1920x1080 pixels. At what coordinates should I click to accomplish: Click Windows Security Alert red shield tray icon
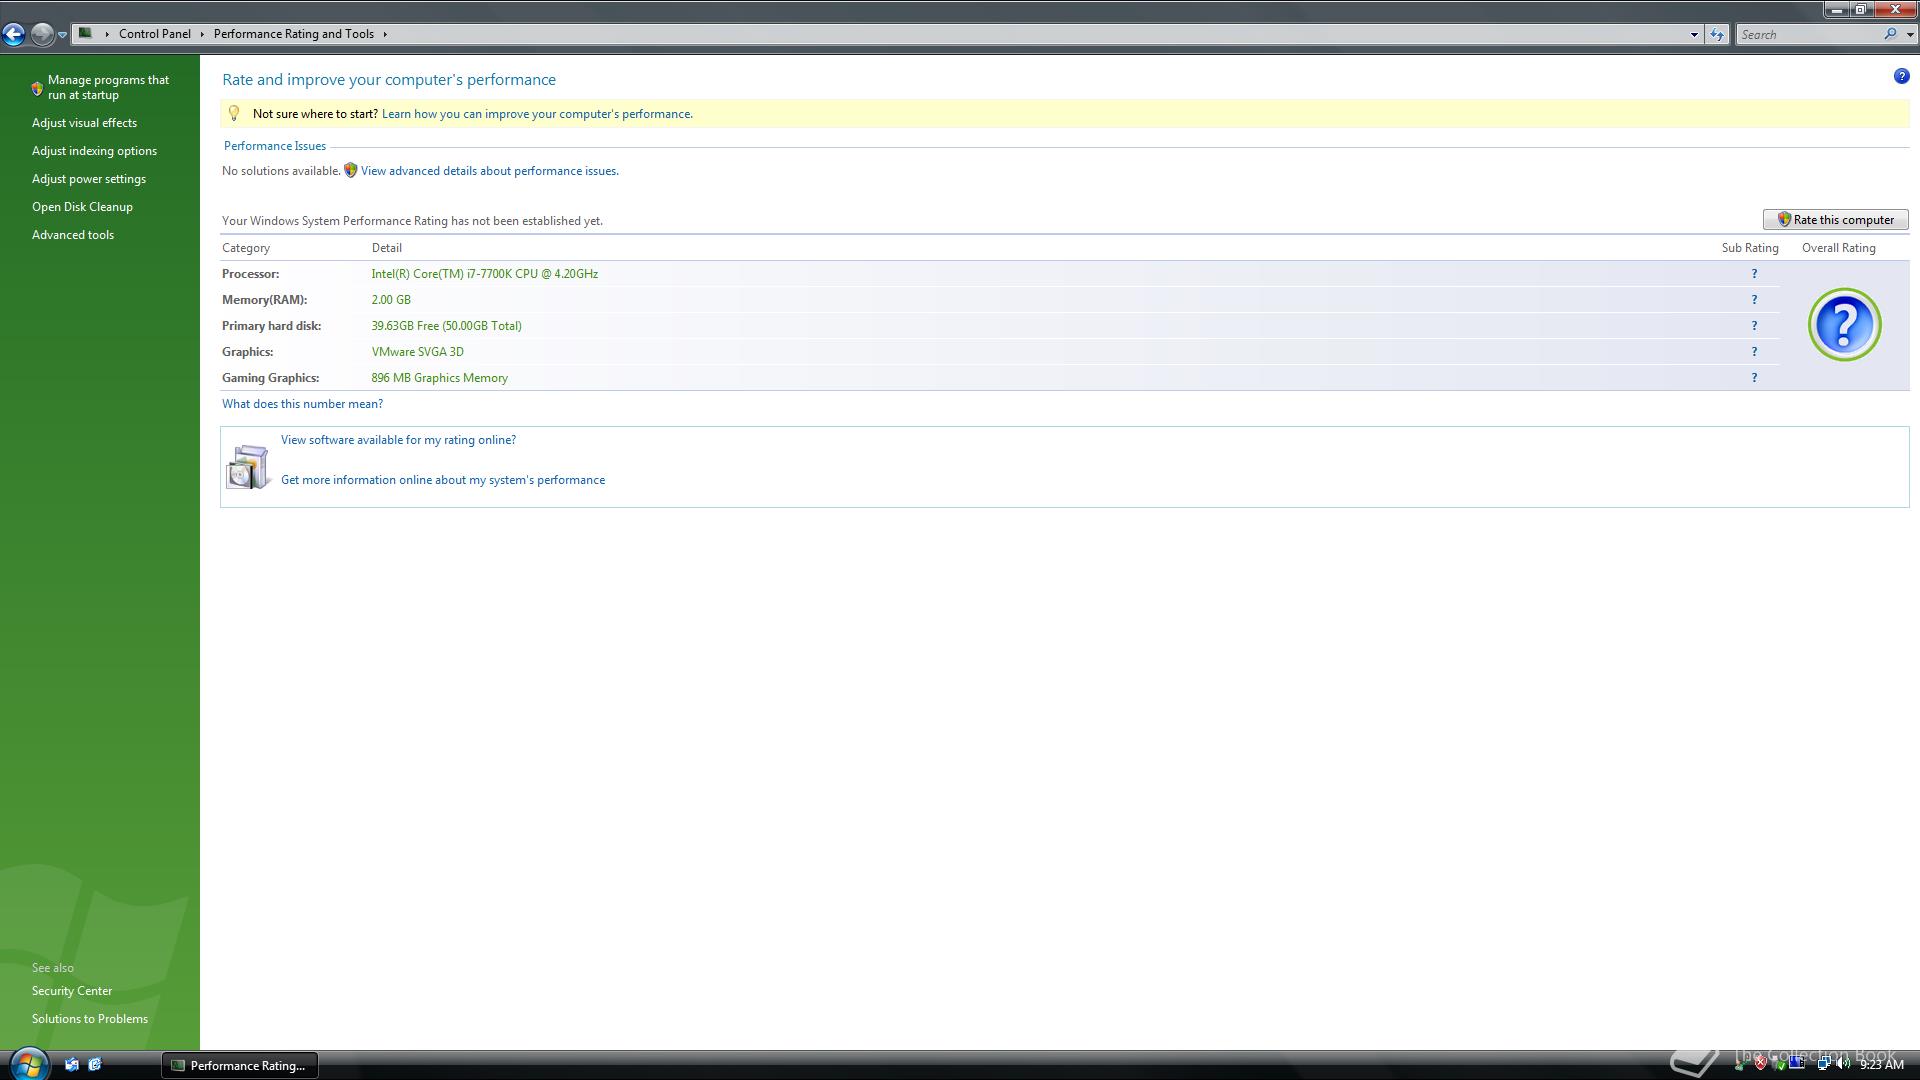coord(1761,1063)
